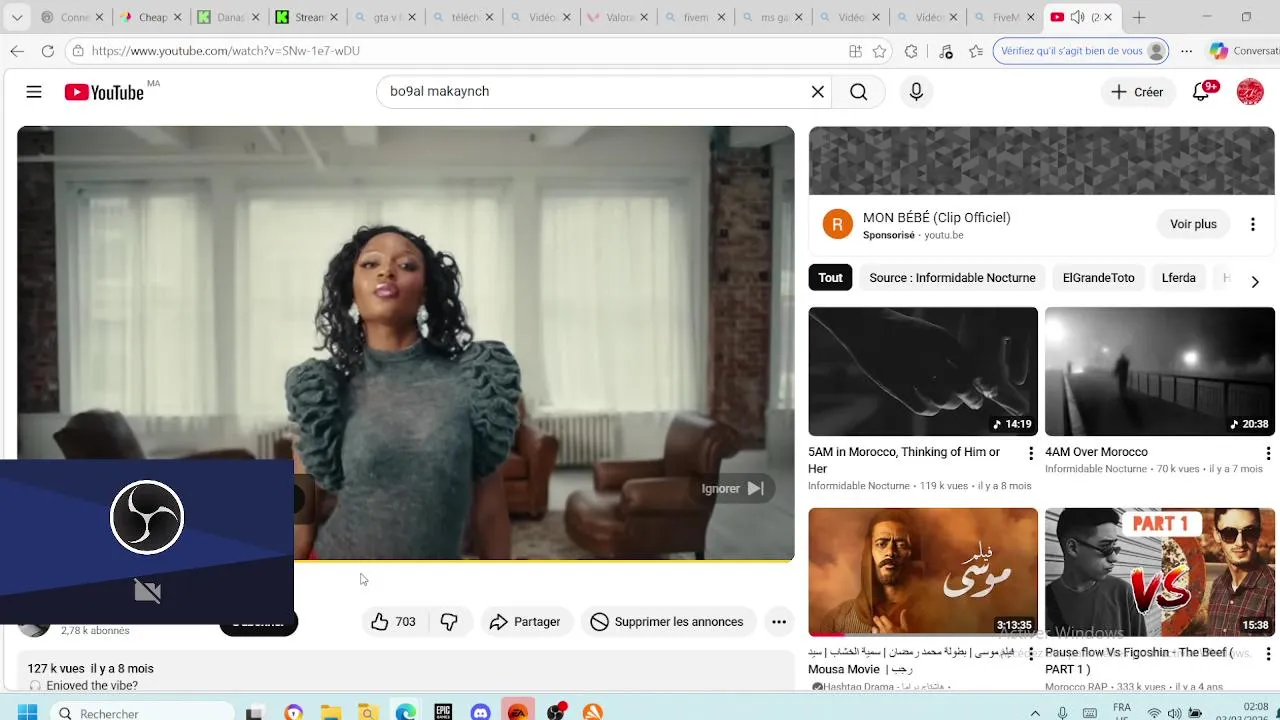
Task: Open 4AM Over Morocco title link
Action: coord(1096,452)
